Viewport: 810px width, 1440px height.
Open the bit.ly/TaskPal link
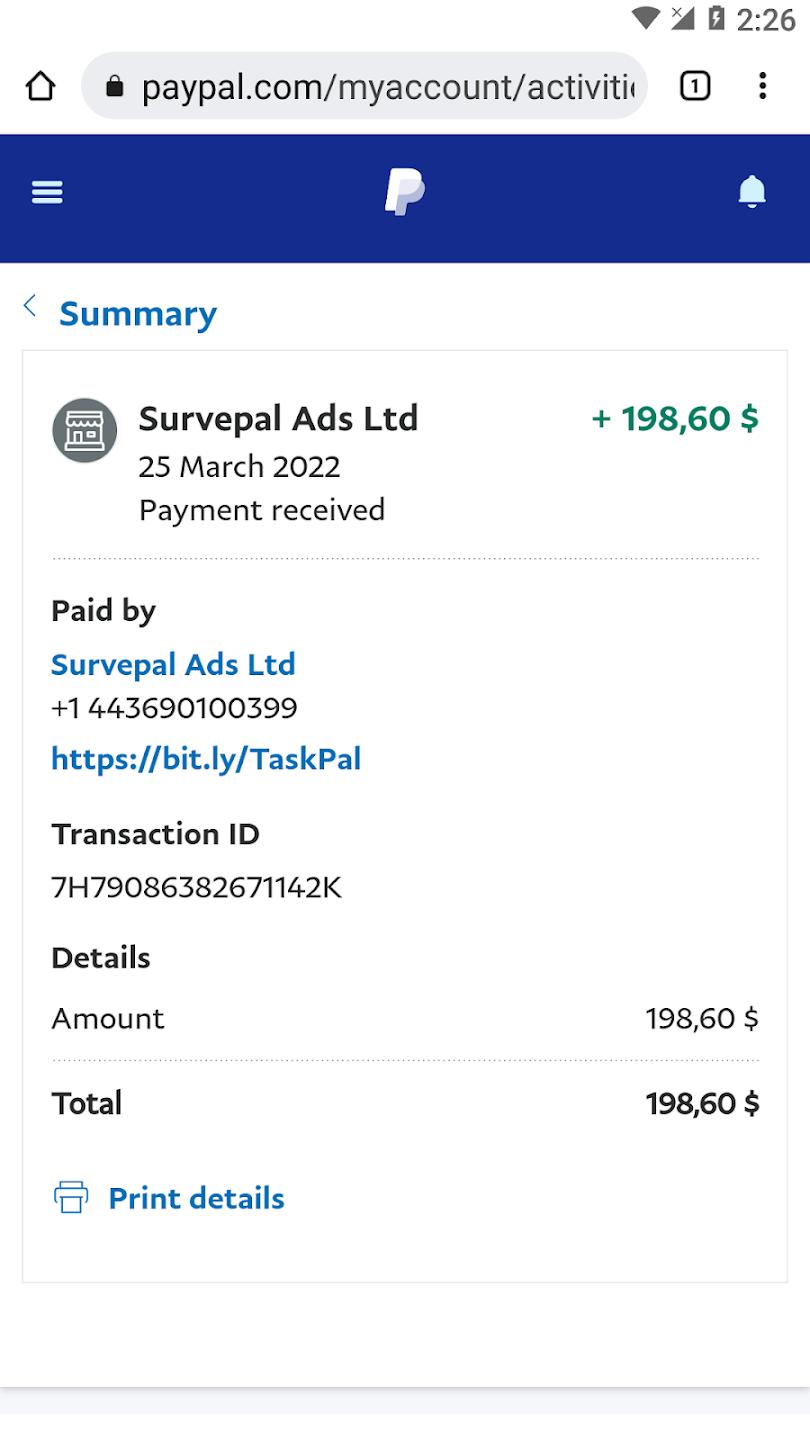coord(206,759)
